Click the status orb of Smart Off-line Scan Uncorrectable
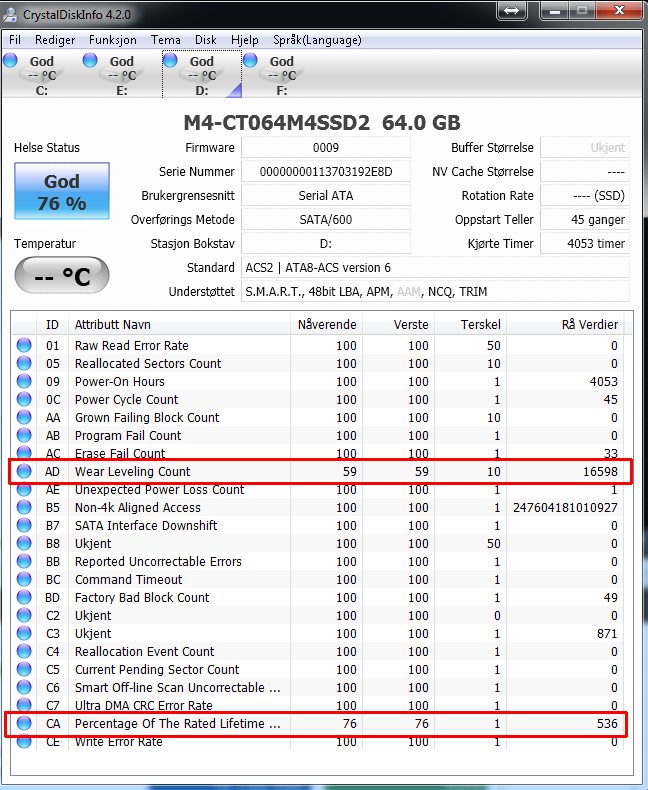Screen dimensions: 648x790 [24, 687]
